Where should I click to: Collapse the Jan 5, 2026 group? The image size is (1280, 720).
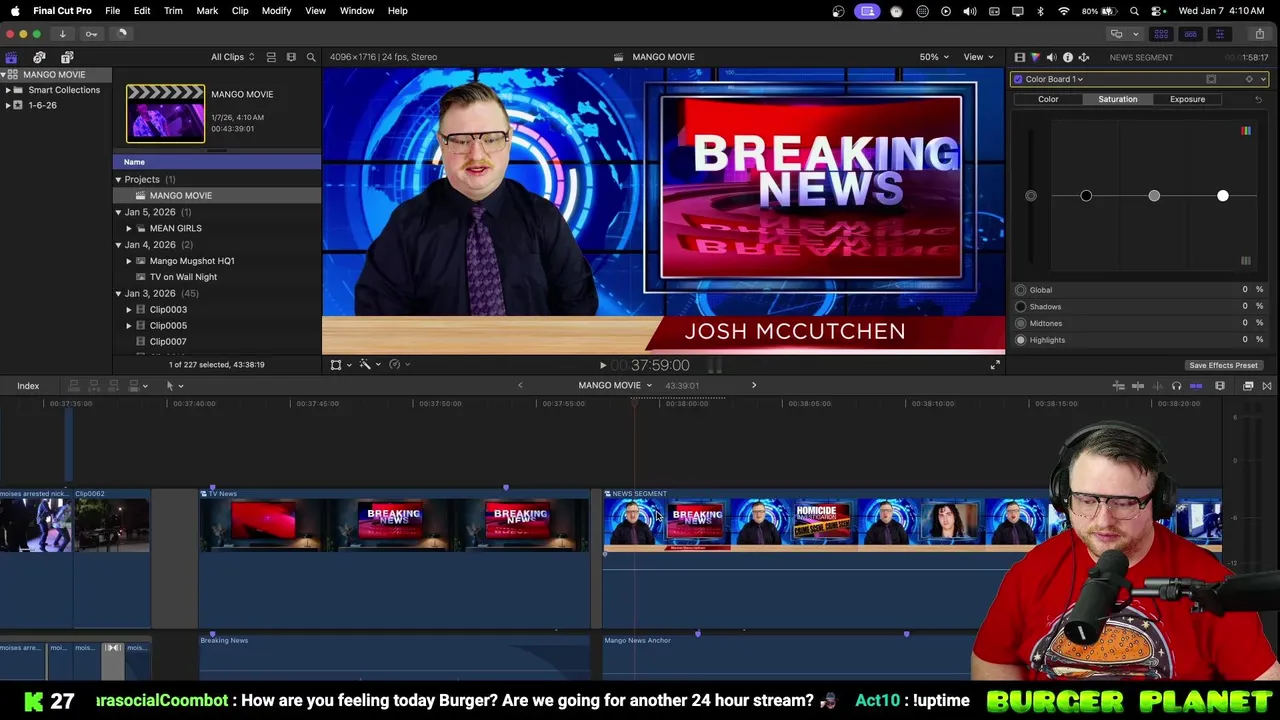(118, 212)
